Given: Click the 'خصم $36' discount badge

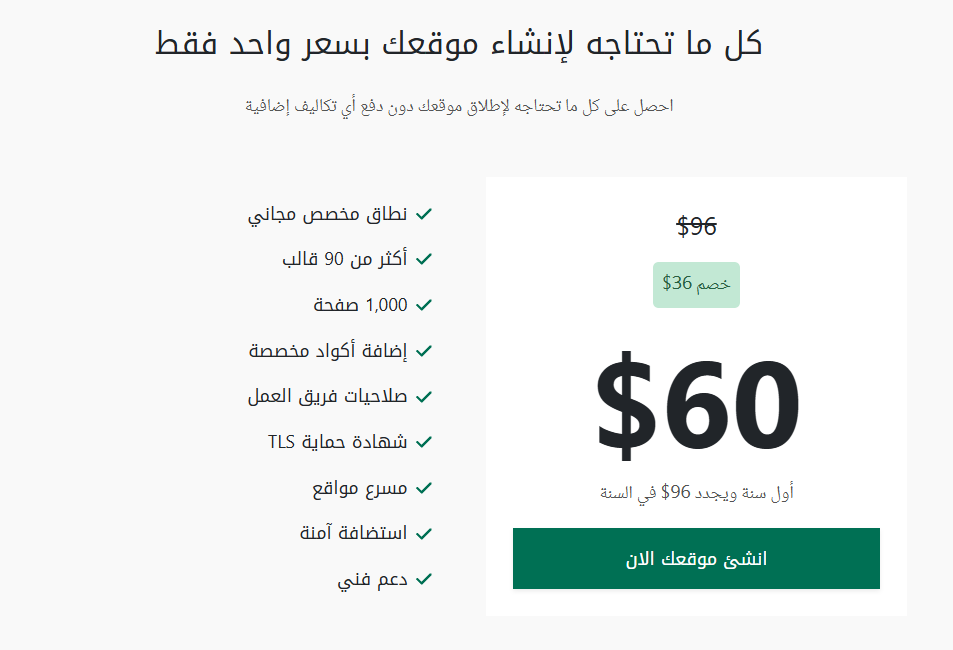Looking at the screenshot, I should coord(696,285).
